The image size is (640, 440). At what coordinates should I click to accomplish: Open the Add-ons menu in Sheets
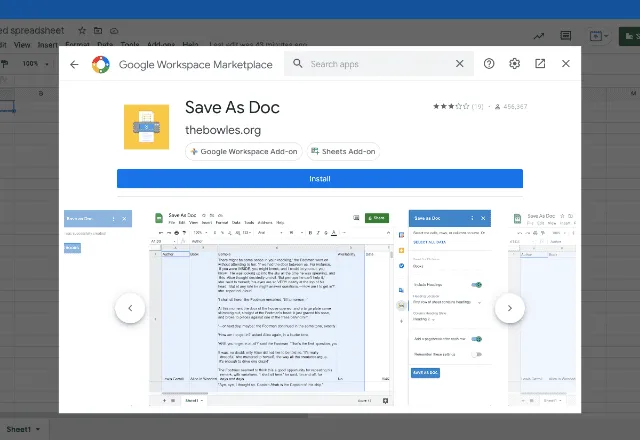tap(161, 44)
